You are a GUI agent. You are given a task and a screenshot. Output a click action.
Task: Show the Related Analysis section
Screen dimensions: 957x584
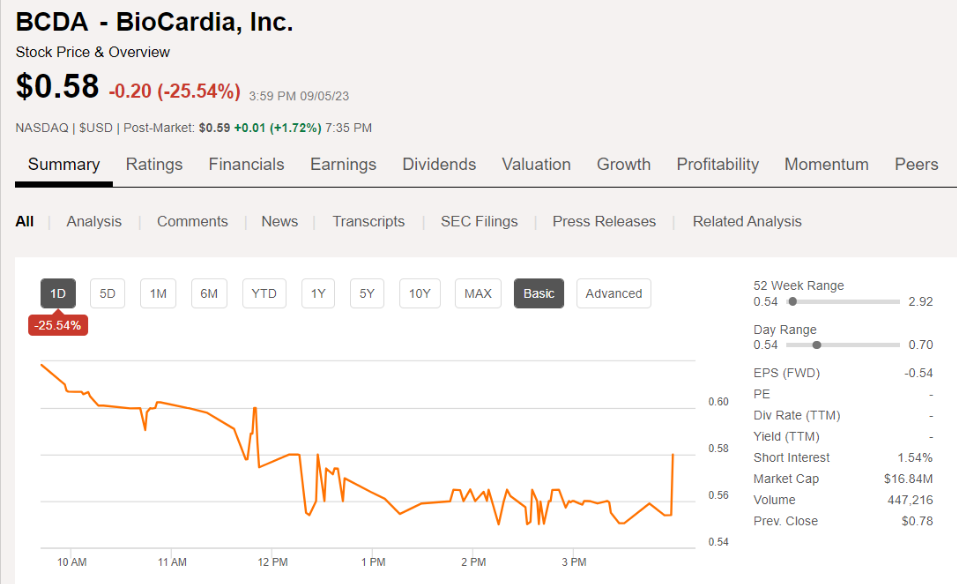click(x=747, y=221)
